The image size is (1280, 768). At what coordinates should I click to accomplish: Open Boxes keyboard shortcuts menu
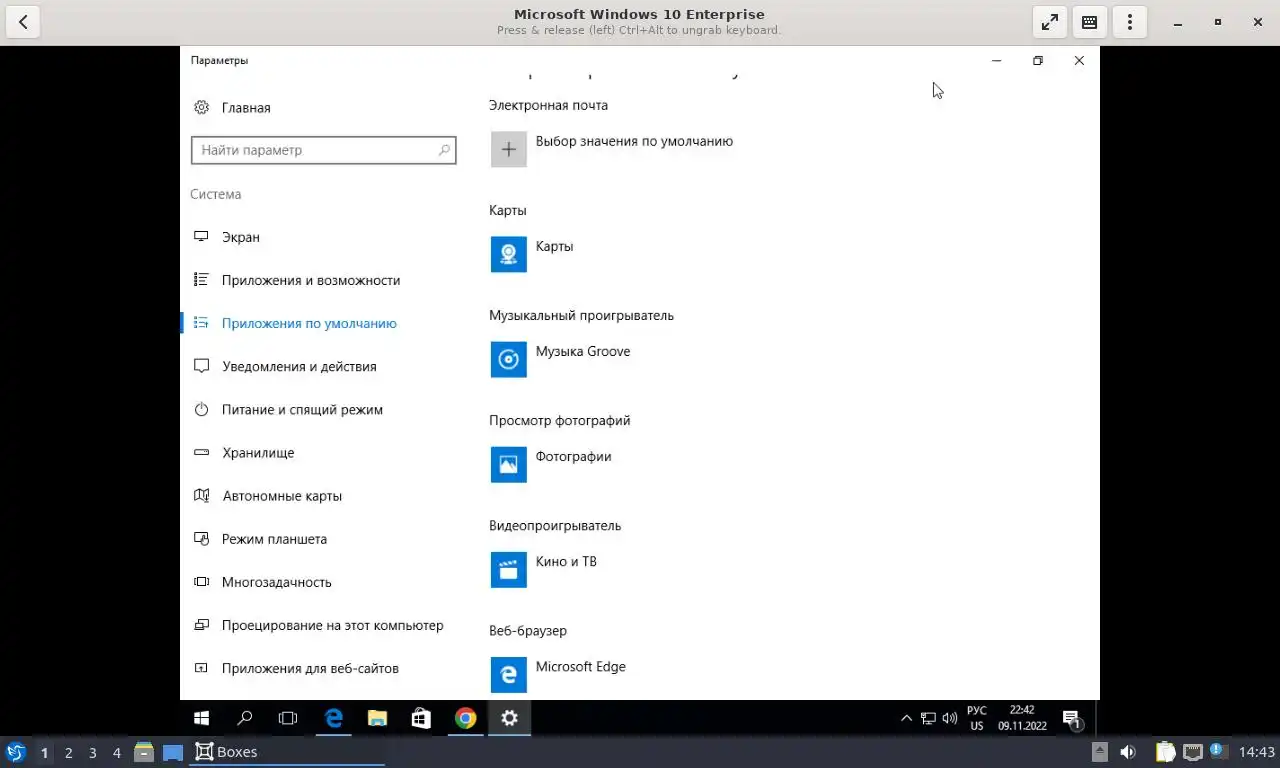coord(1090,22)
